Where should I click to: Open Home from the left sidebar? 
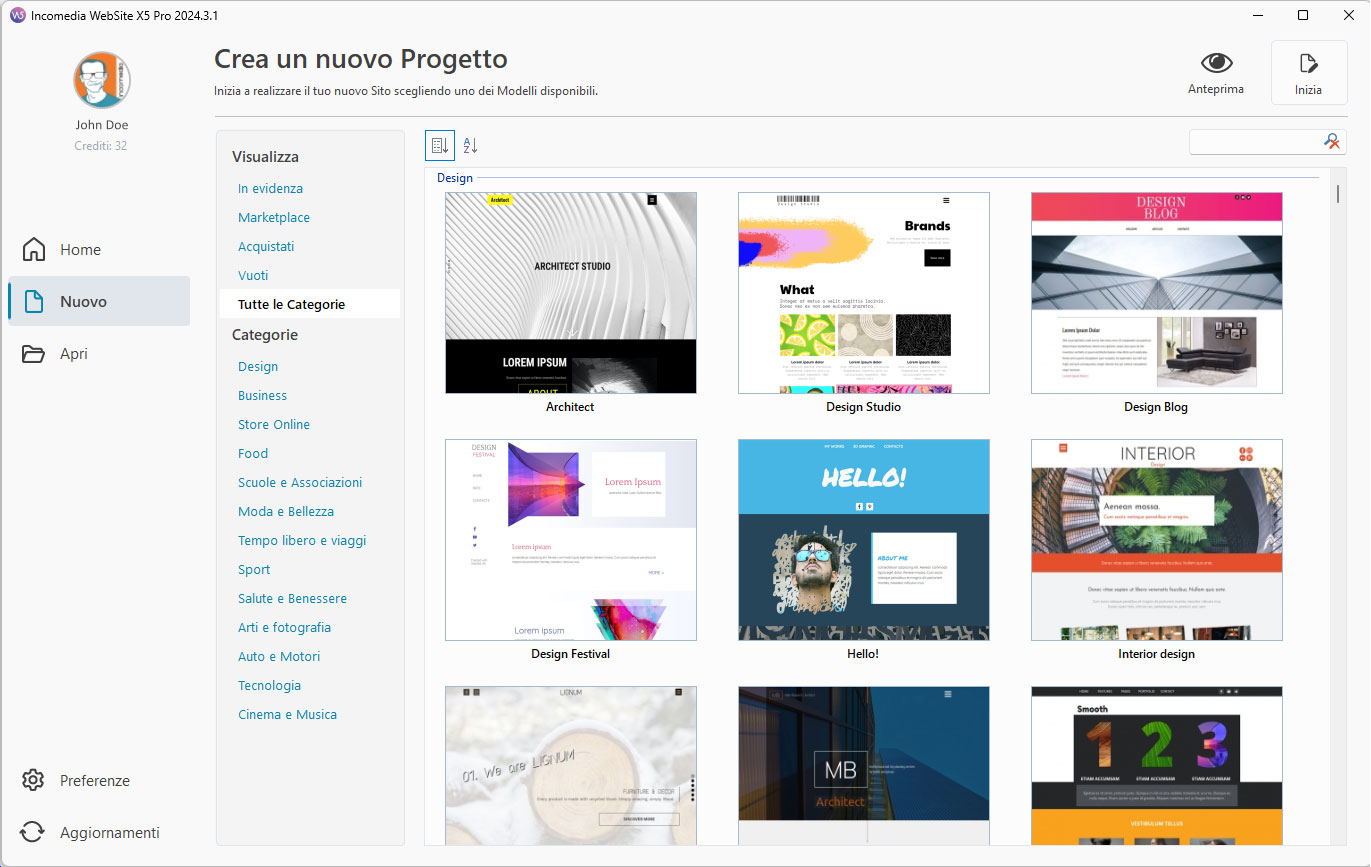click(x=81, y=249)
